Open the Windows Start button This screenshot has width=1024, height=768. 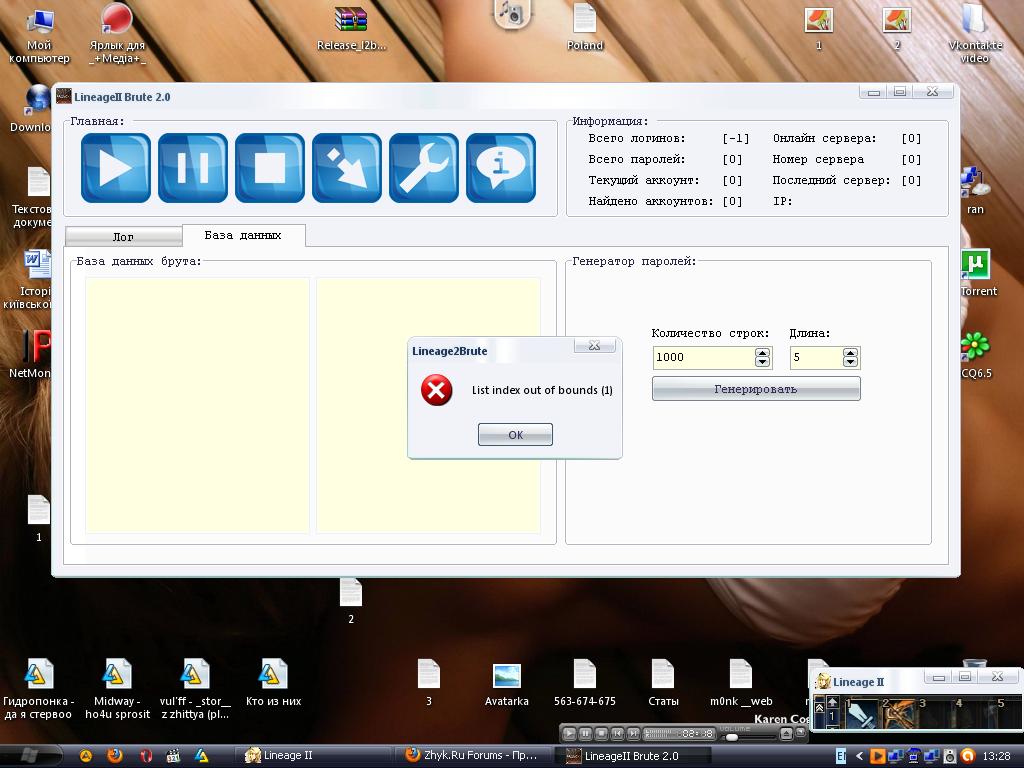pos(31,756)
